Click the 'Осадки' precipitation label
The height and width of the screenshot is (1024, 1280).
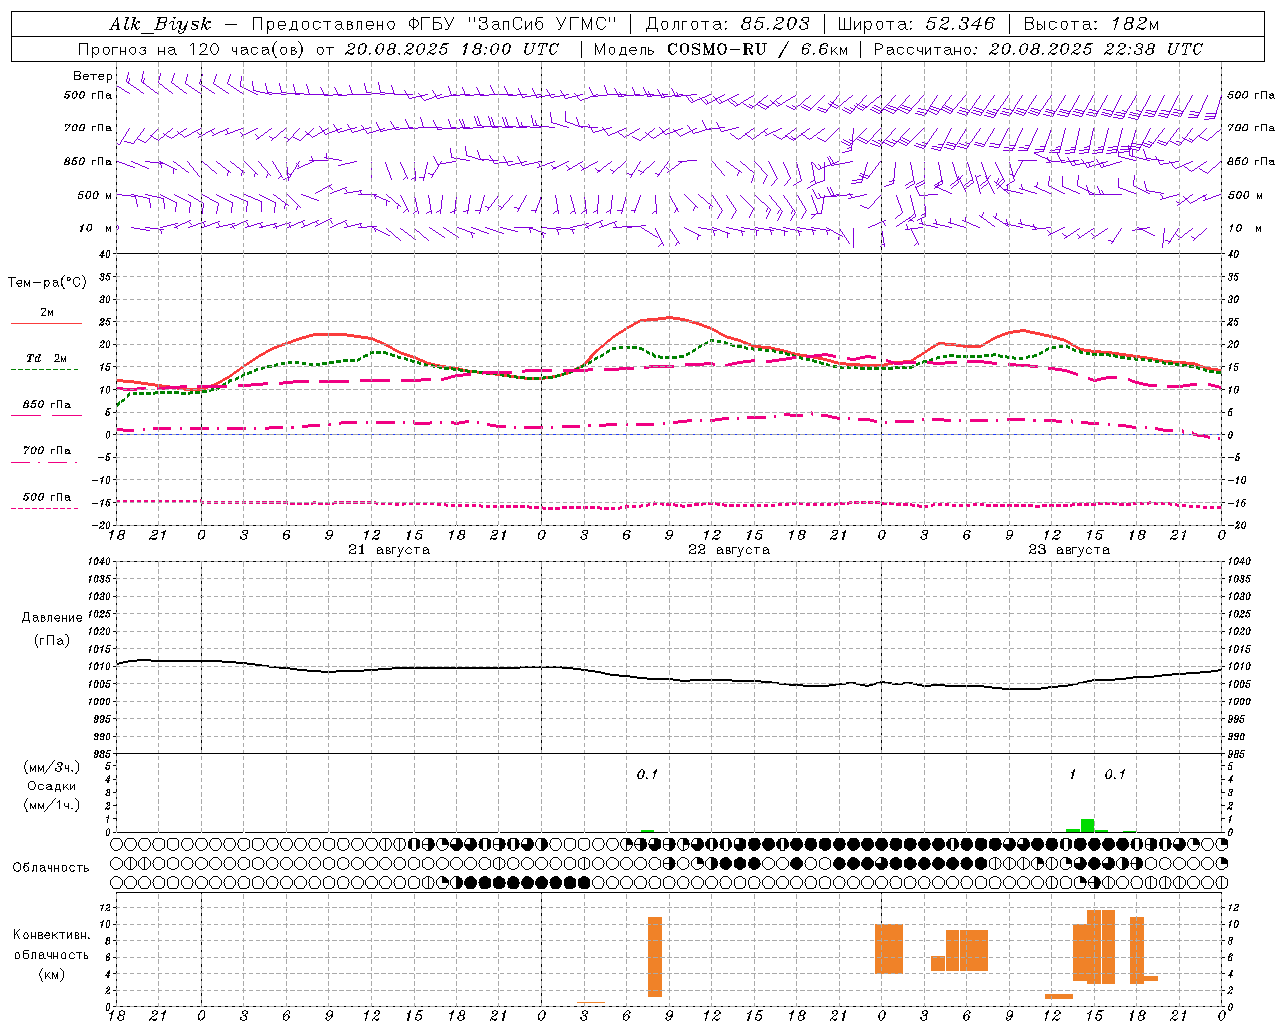coord(52,786)
